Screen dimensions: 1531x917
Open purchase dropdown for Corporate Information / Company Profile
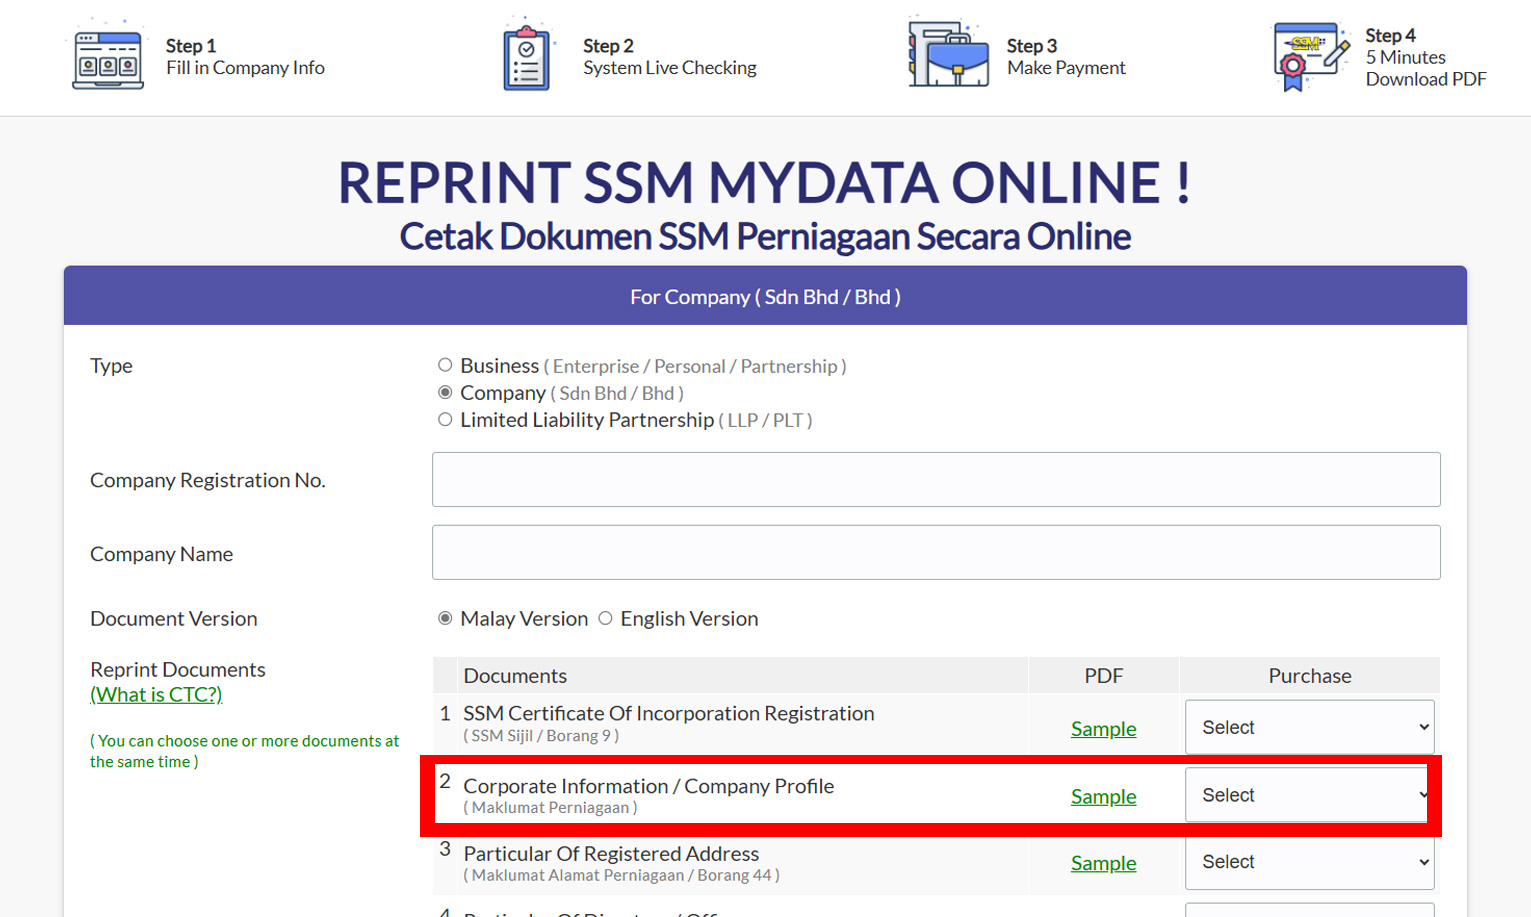[x=1309, y=795]
